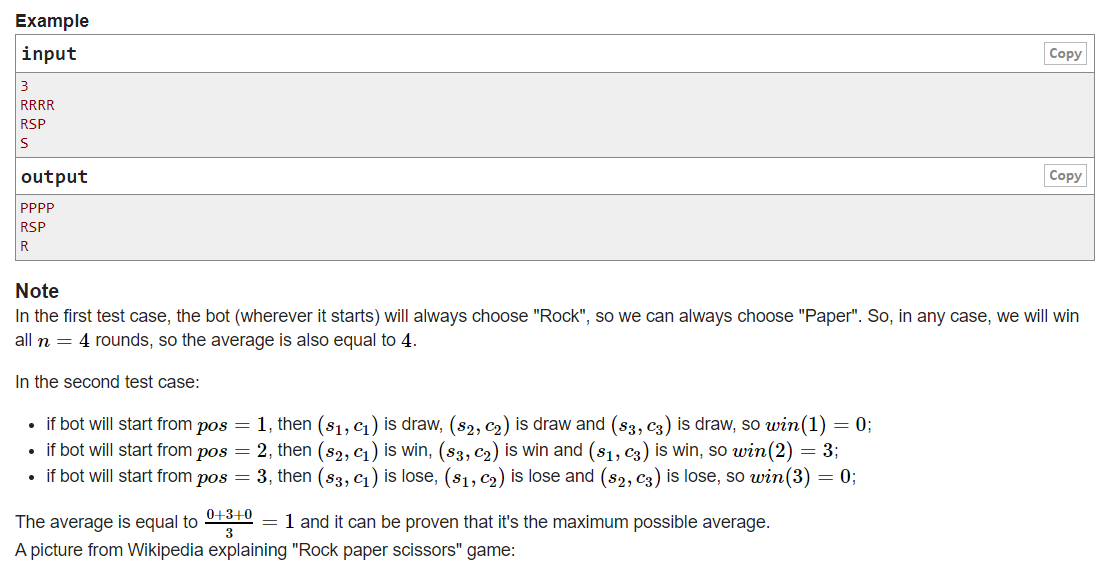Click the "output" section title

coord(54,177)
